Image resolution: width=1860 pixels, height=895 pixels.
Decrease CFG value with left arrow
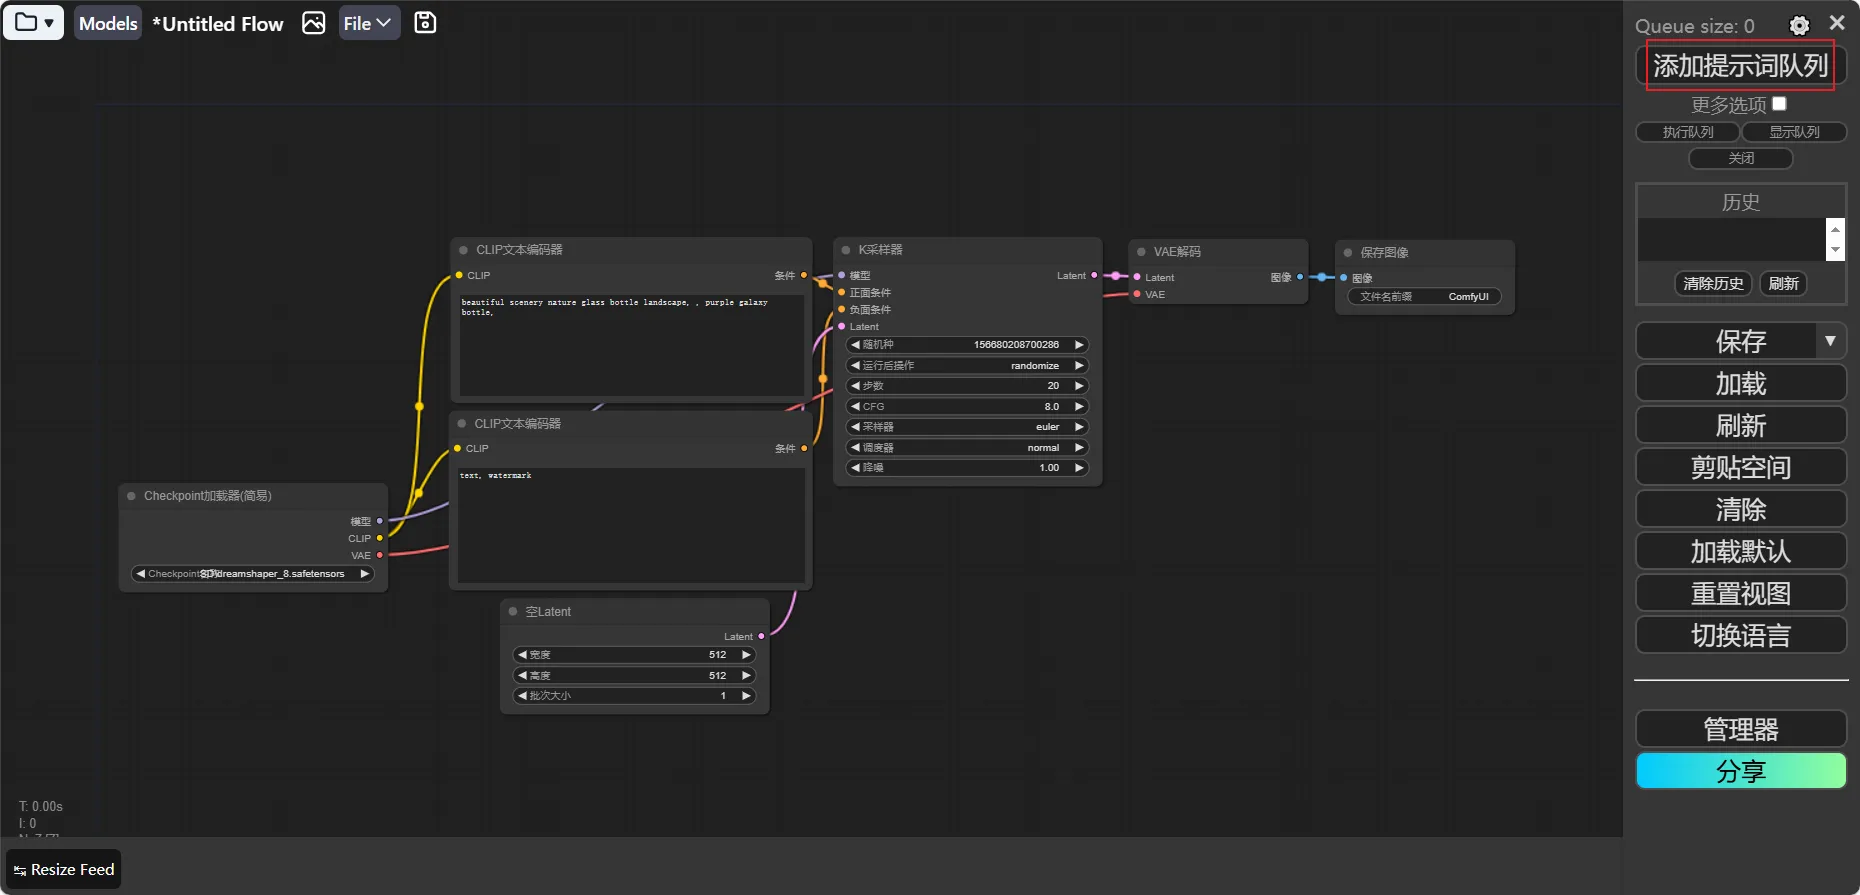coord(855,407)
